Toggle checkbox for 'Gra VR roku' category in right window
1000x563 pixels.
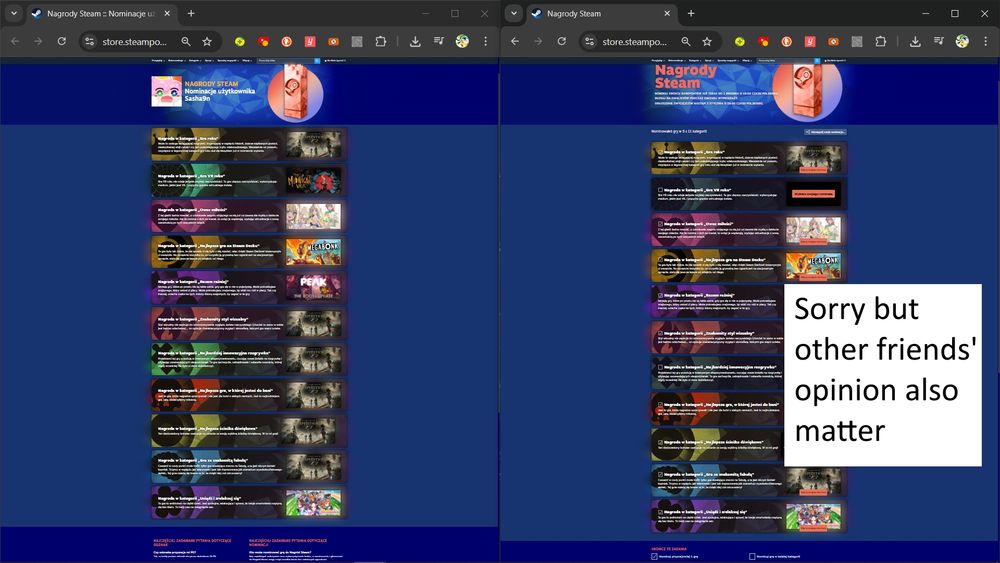(x=660, y=190)
